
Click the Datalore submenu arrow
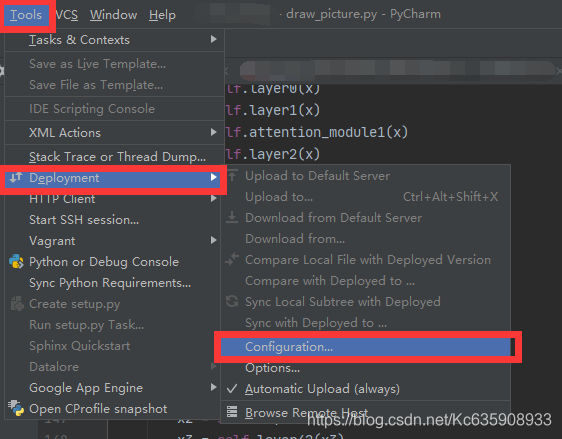click(x=214, y=366)
